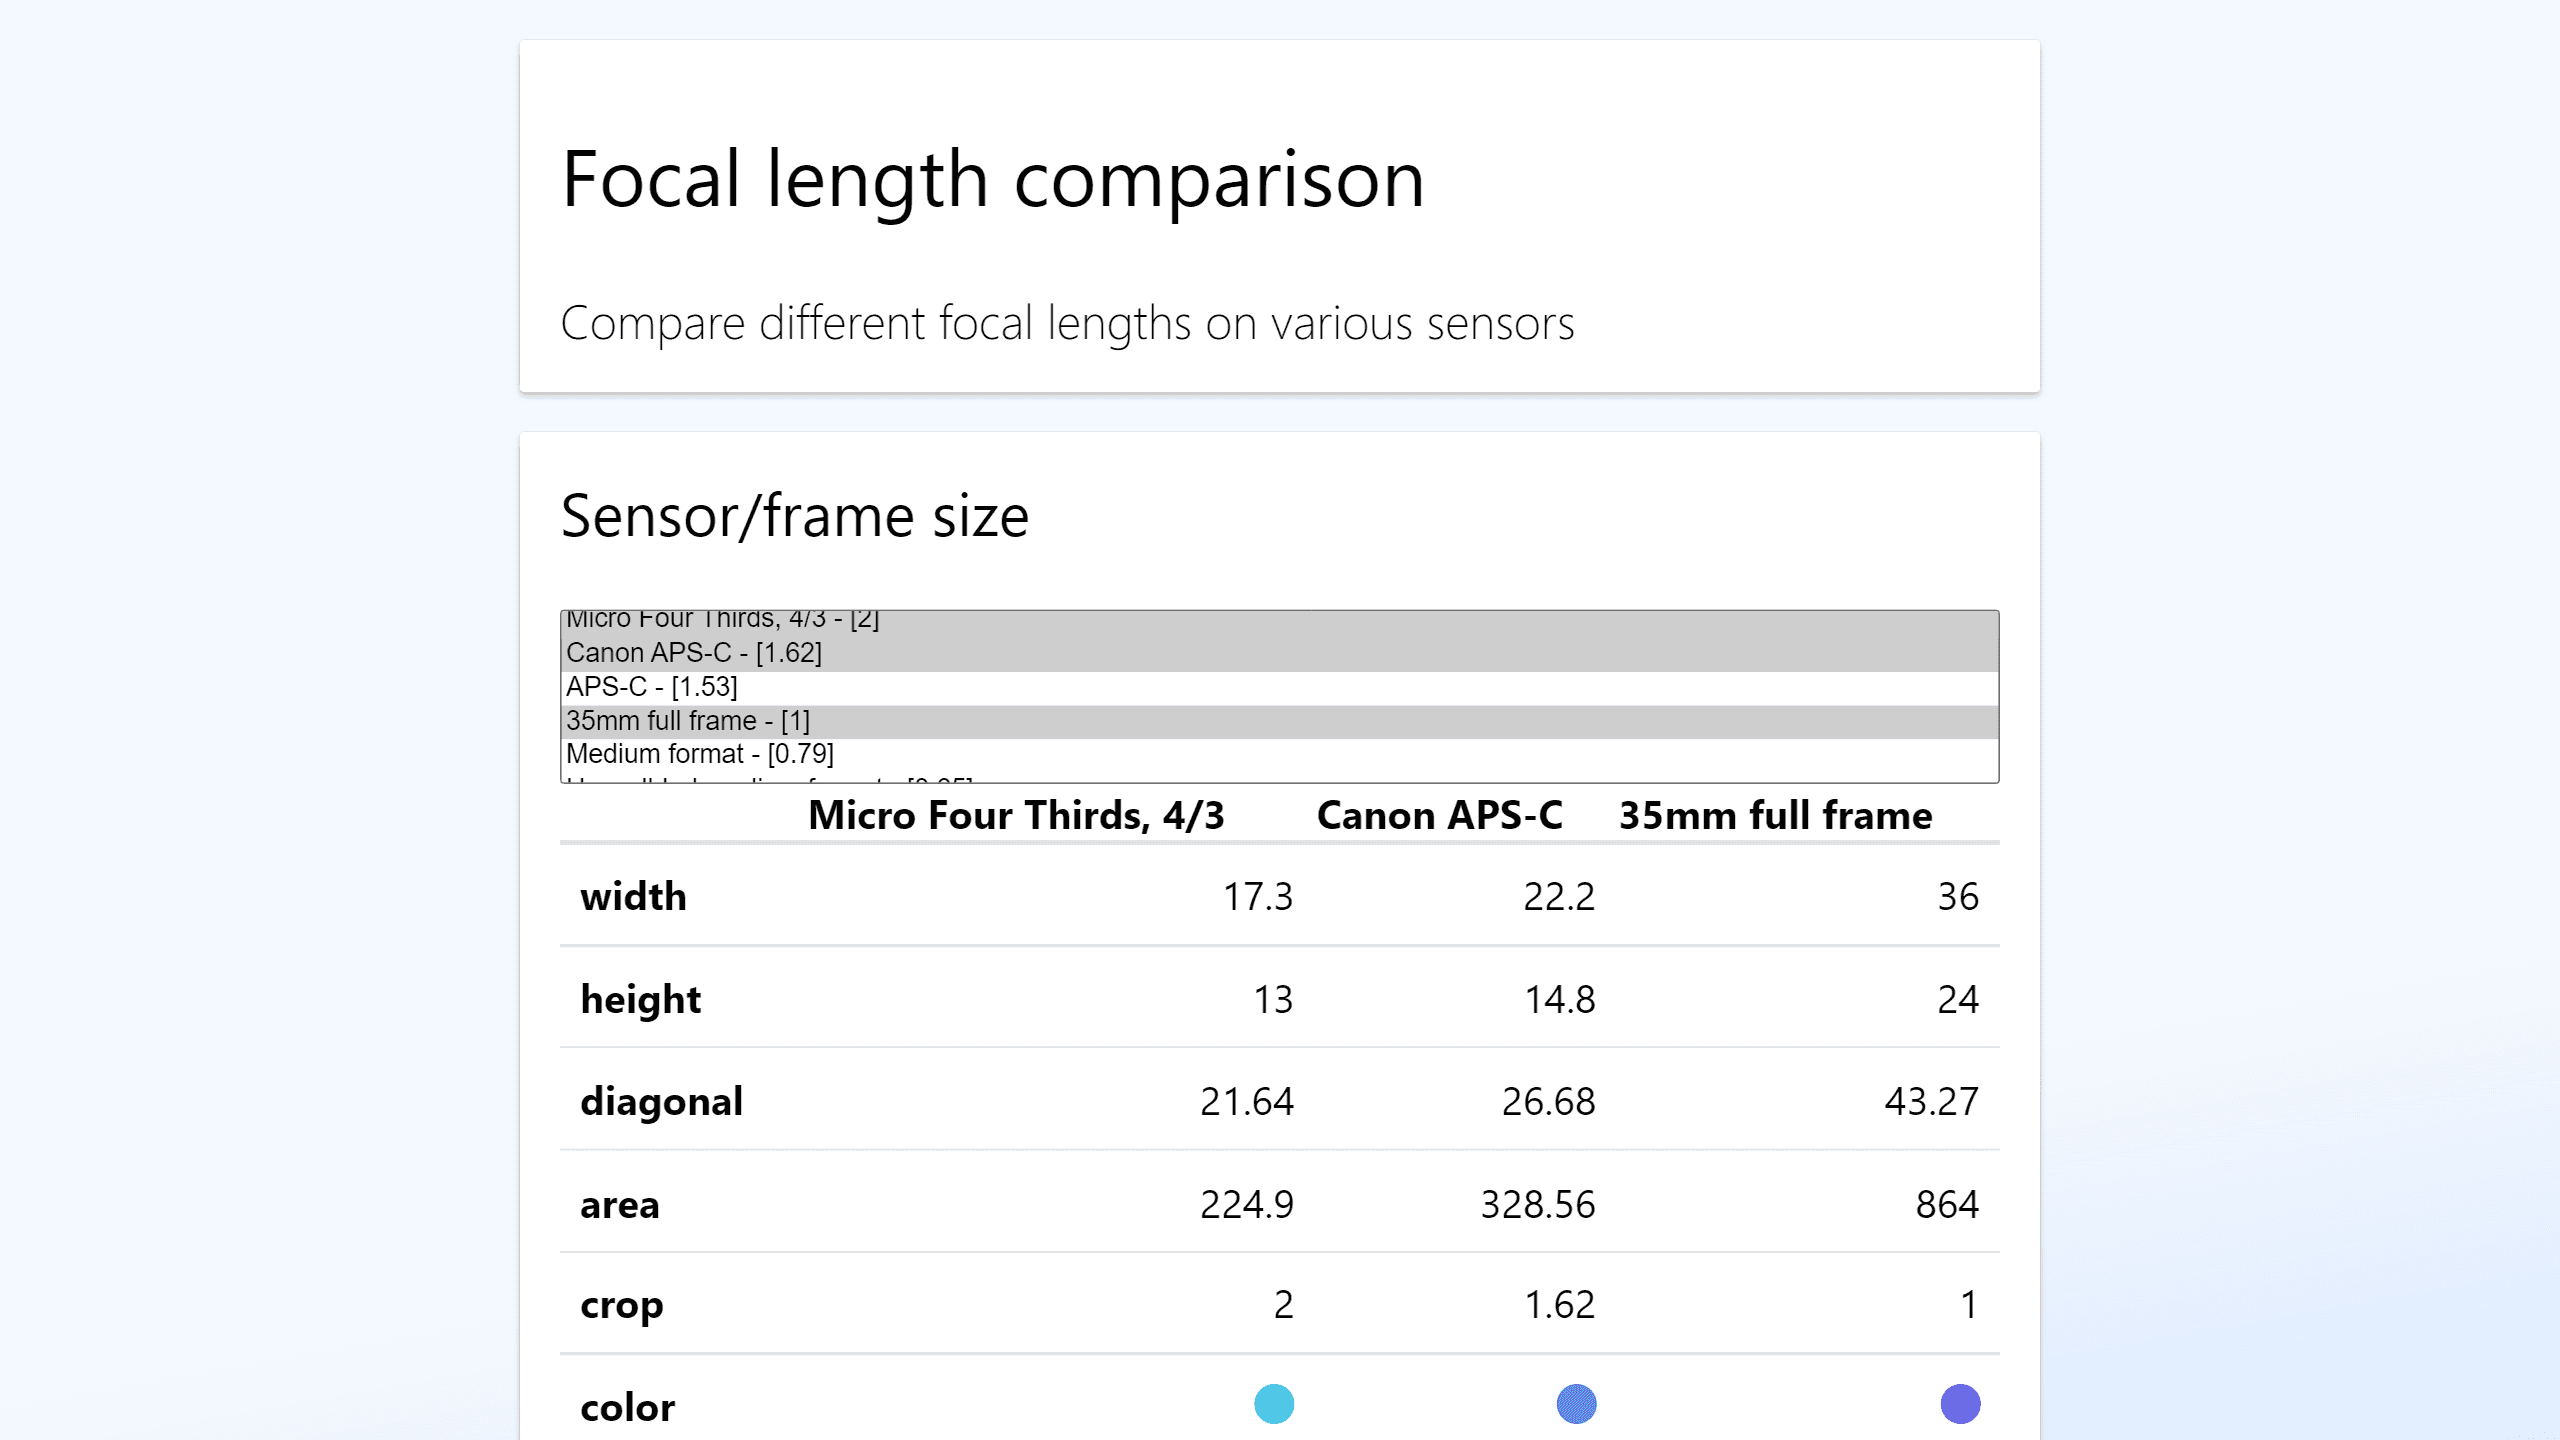
Task: Click the height row label
Action: pyautogui.click(x=640, y=1000)
